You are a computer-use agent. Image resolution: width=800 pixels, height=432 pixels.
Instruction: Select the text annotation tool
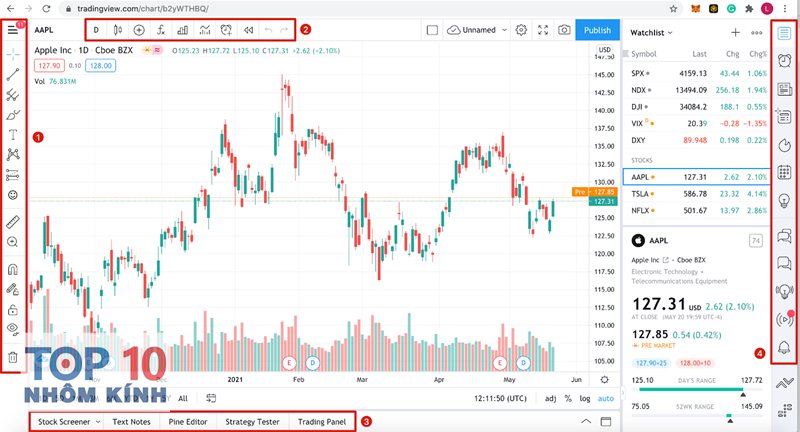coord(13,135)
